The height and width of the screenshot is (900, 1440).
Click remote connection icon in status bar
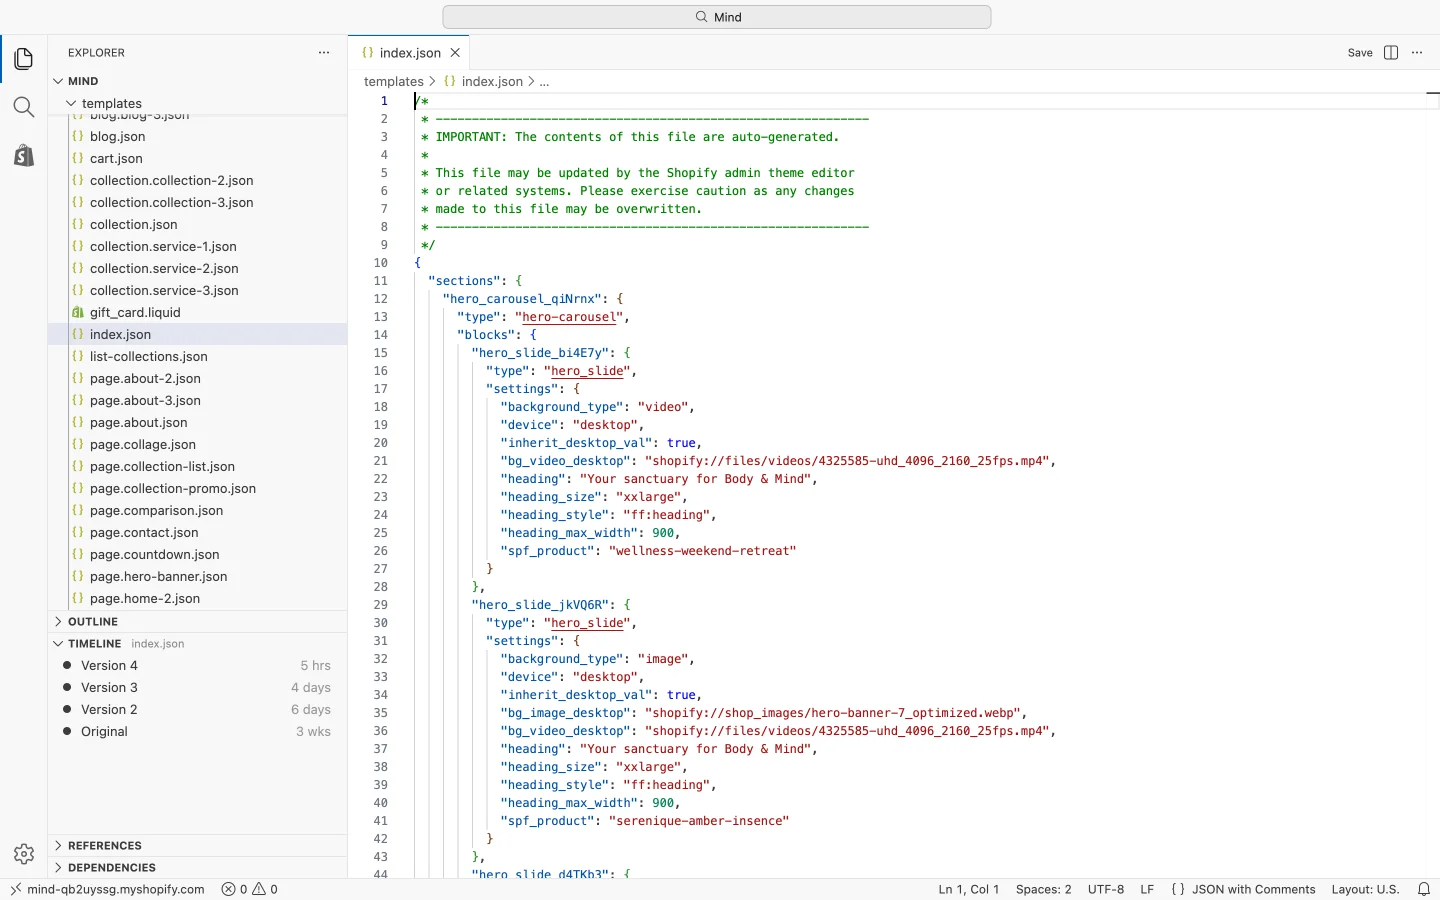[16, 889]
